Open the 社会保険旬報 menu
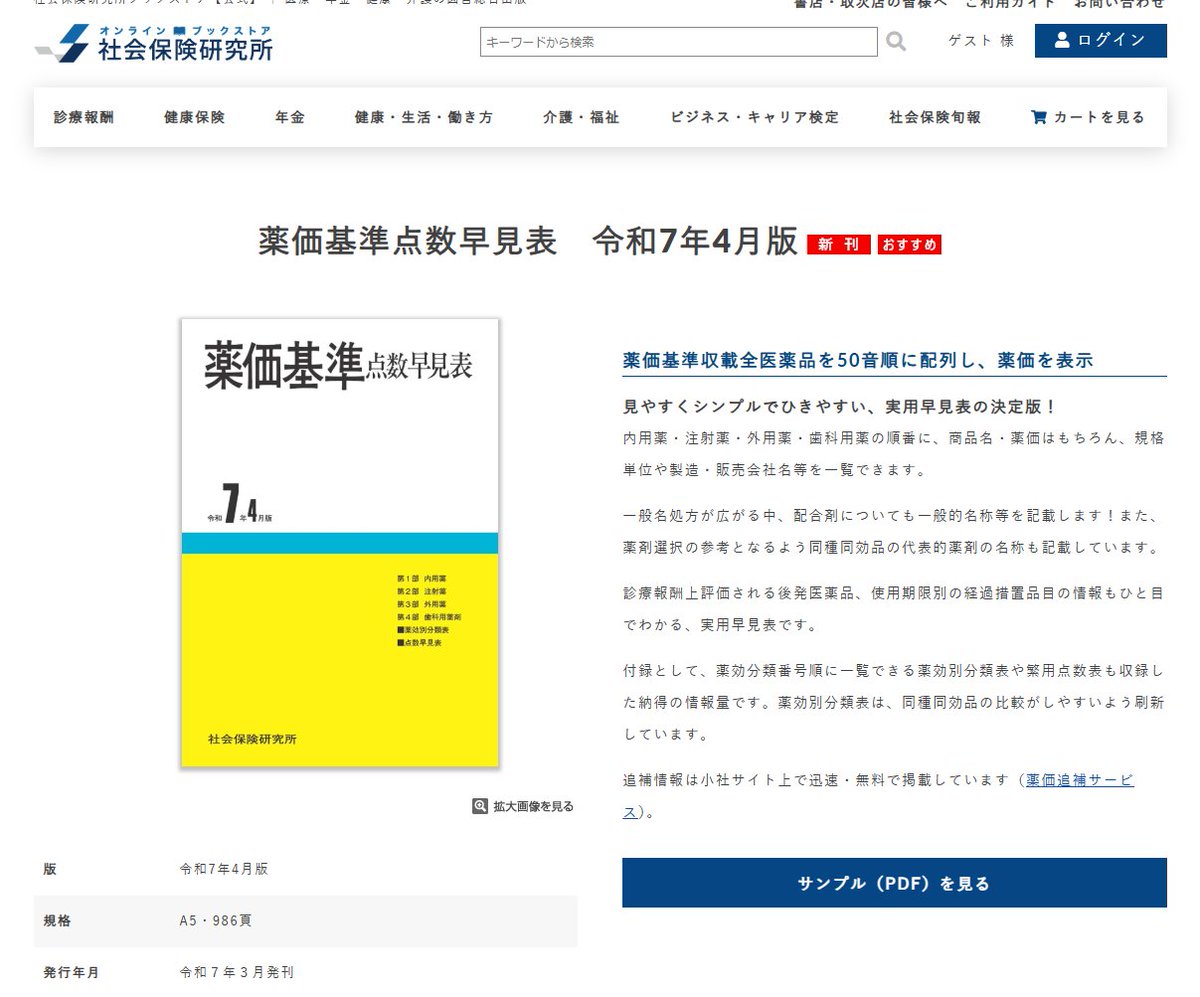This screenshot has width=1200, height=997. 935,117
